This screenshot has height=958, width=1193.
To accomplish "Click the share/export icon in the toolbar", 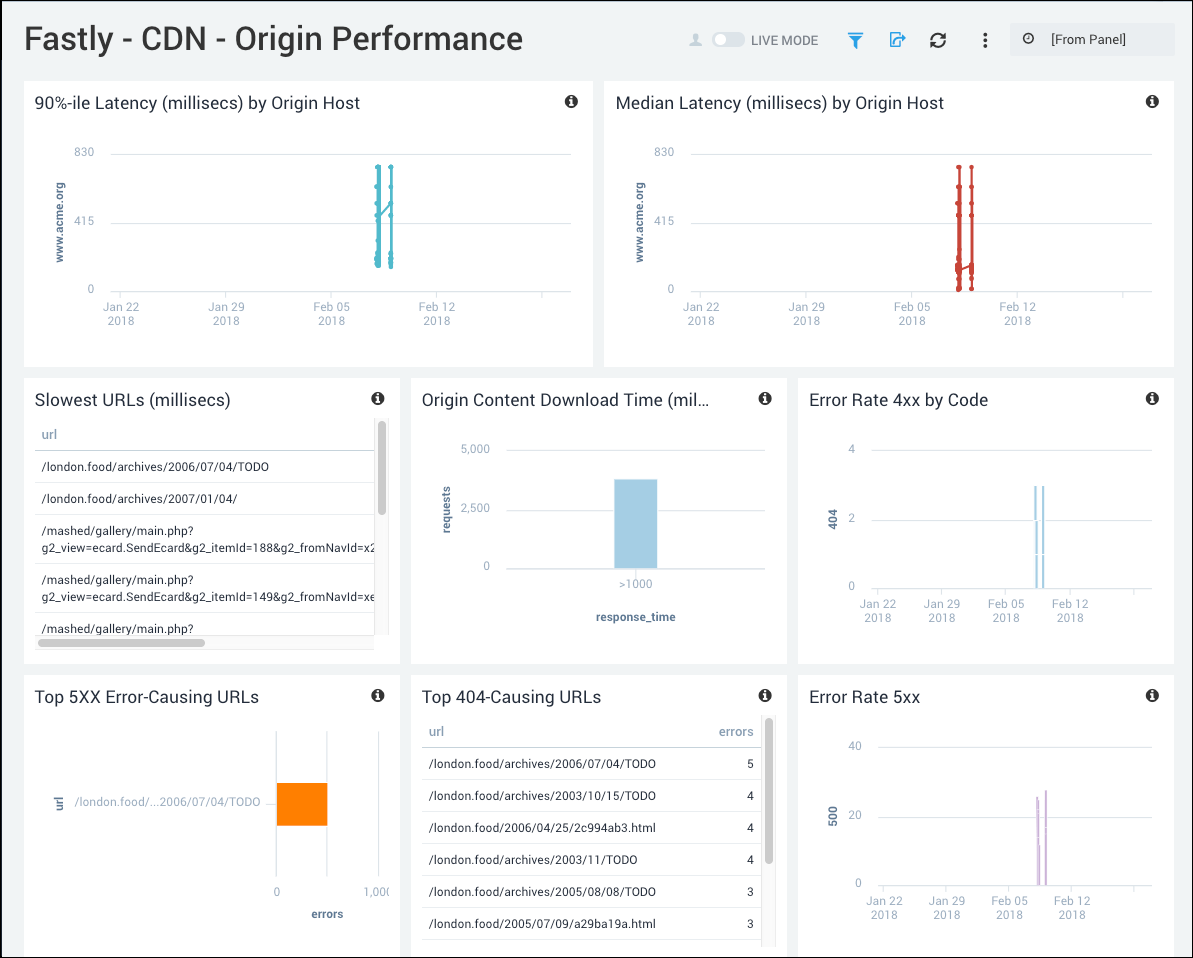I will pyautogui.click(x=897, y=40).
